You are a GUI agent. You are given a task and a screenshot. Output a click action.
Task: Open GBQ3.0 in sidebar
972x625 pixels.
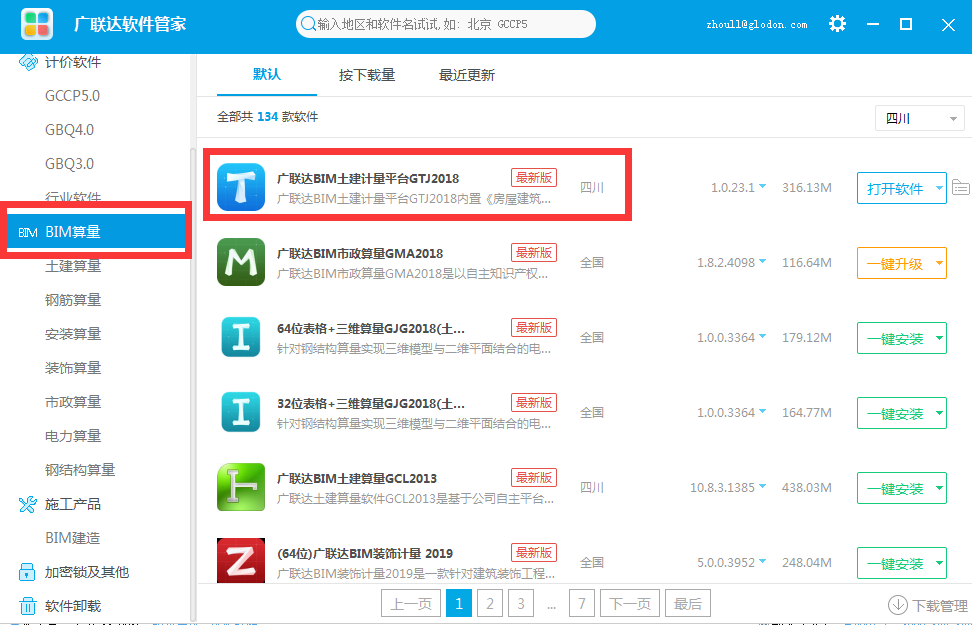point(69,164)
